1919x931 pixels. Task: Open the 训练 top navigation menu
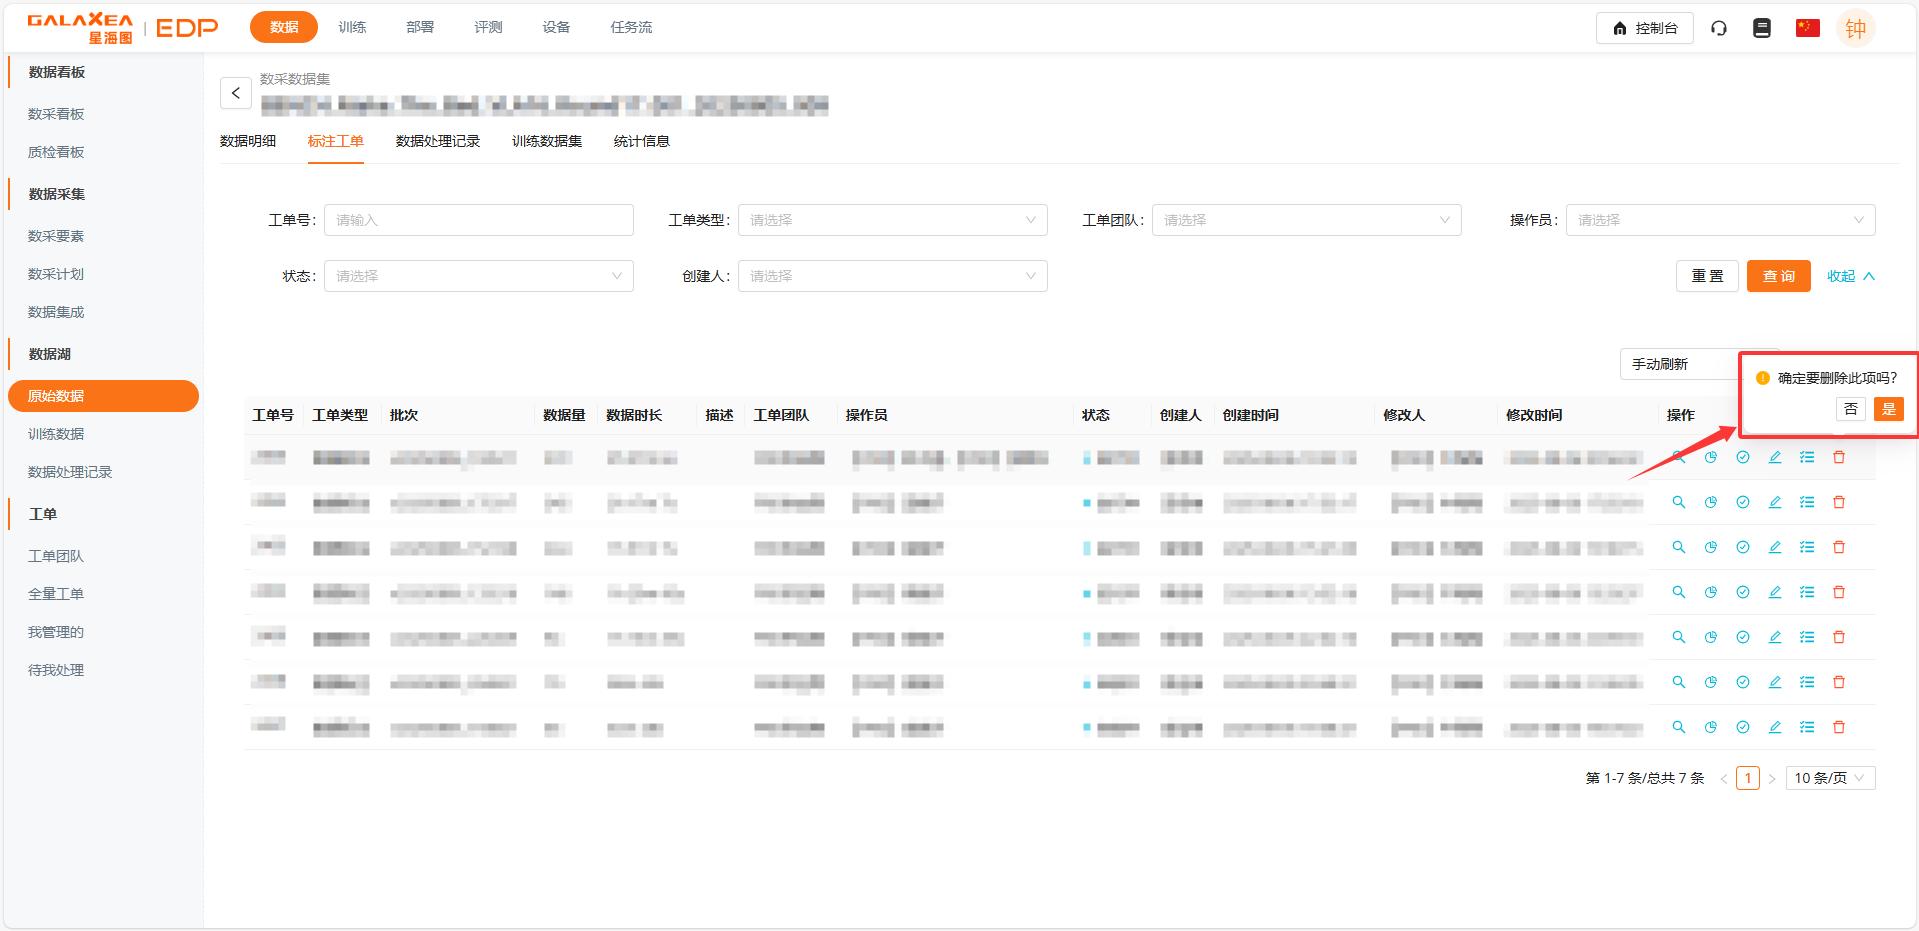pyautogui.click(x=352, y=27)
